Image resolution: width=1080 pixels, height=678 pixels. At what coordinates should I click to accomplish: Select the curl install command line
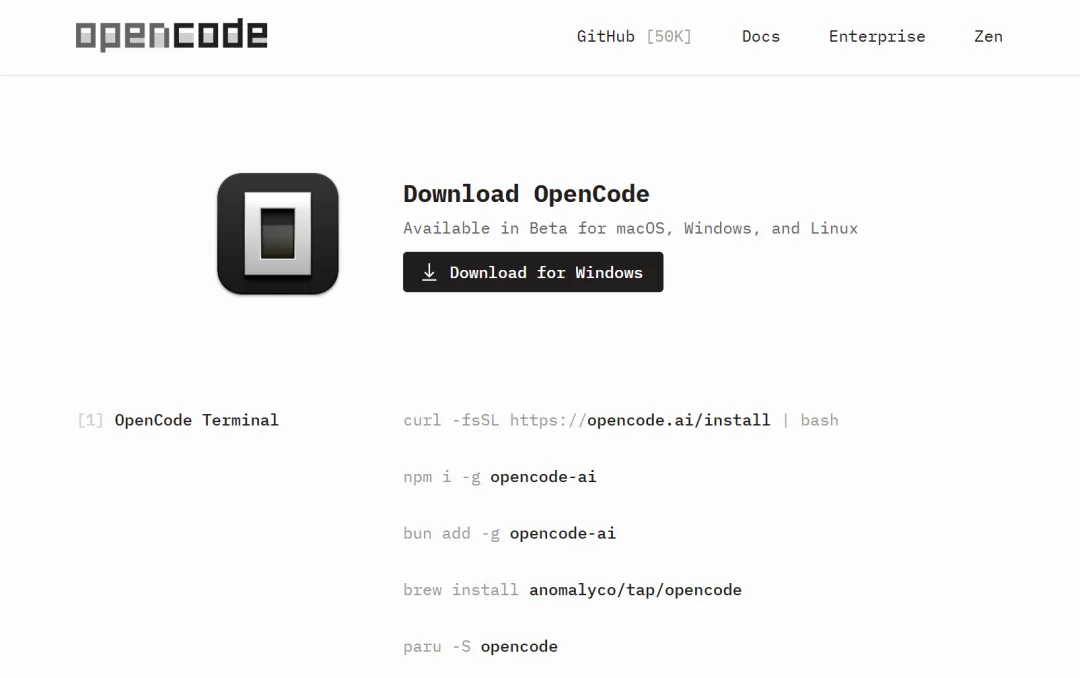pyautogui.click(x=620, y=420)
